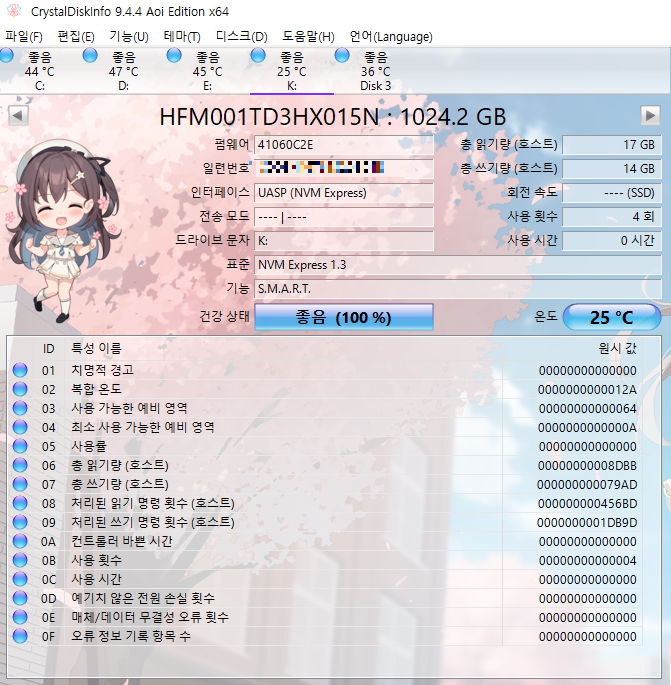Select raw value 0000000000064
671x685 pixels.
pyautogui.click(x=588, y=408)
